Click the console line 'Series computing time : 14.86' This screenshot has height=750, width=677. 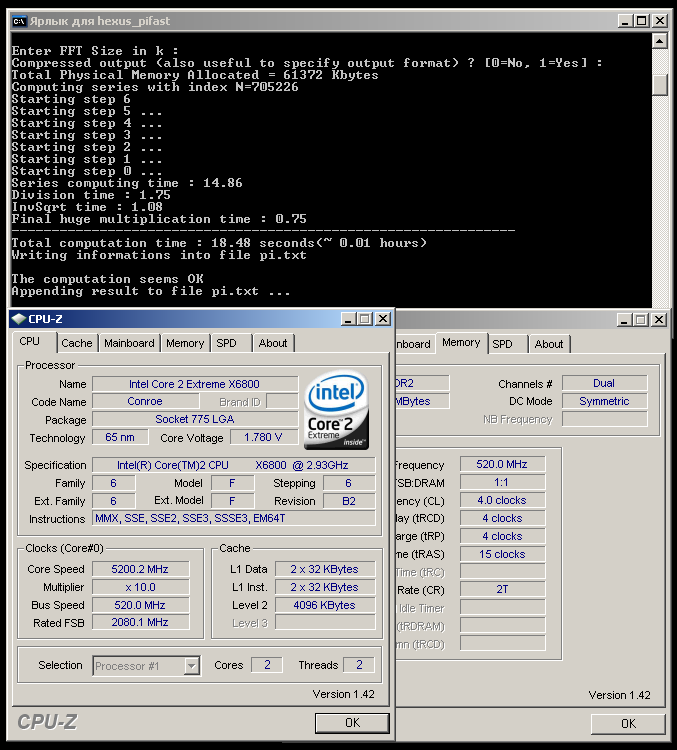[x=127, y=183]
